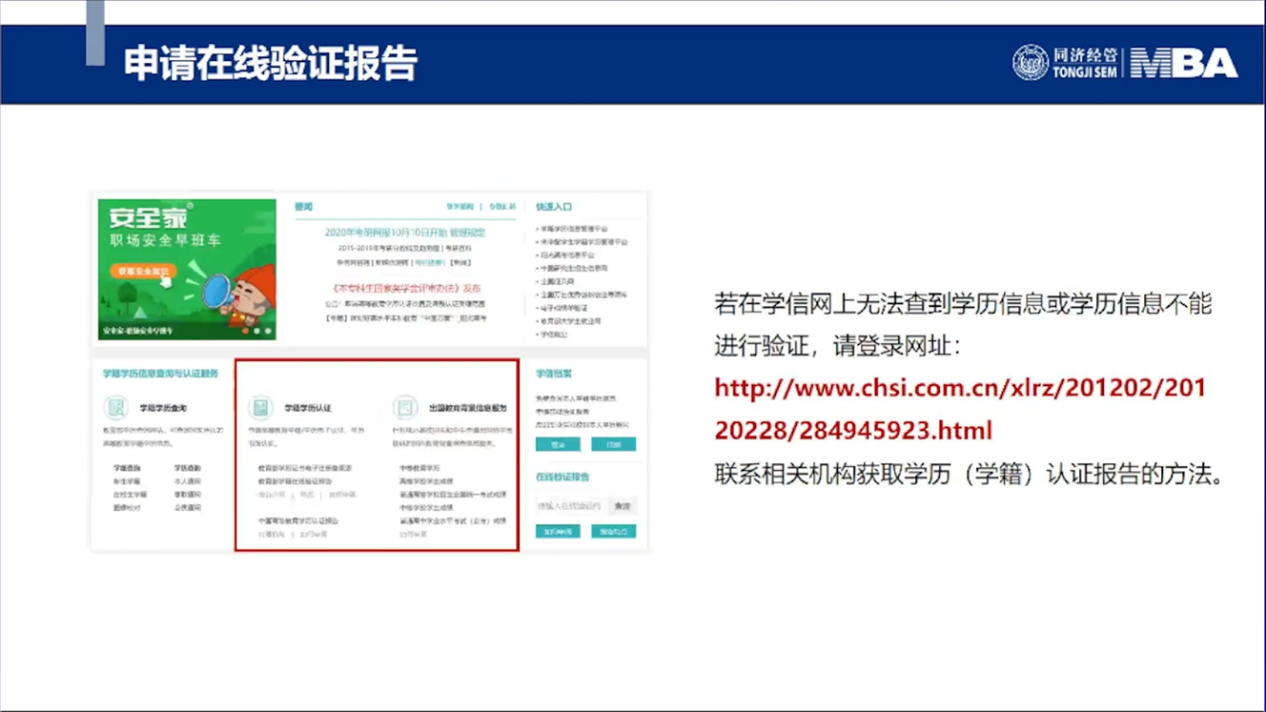Open the 2020年考研网报 headline link
The width and height of the screenshot is (1266, 712).
click(x=405, y=233)
